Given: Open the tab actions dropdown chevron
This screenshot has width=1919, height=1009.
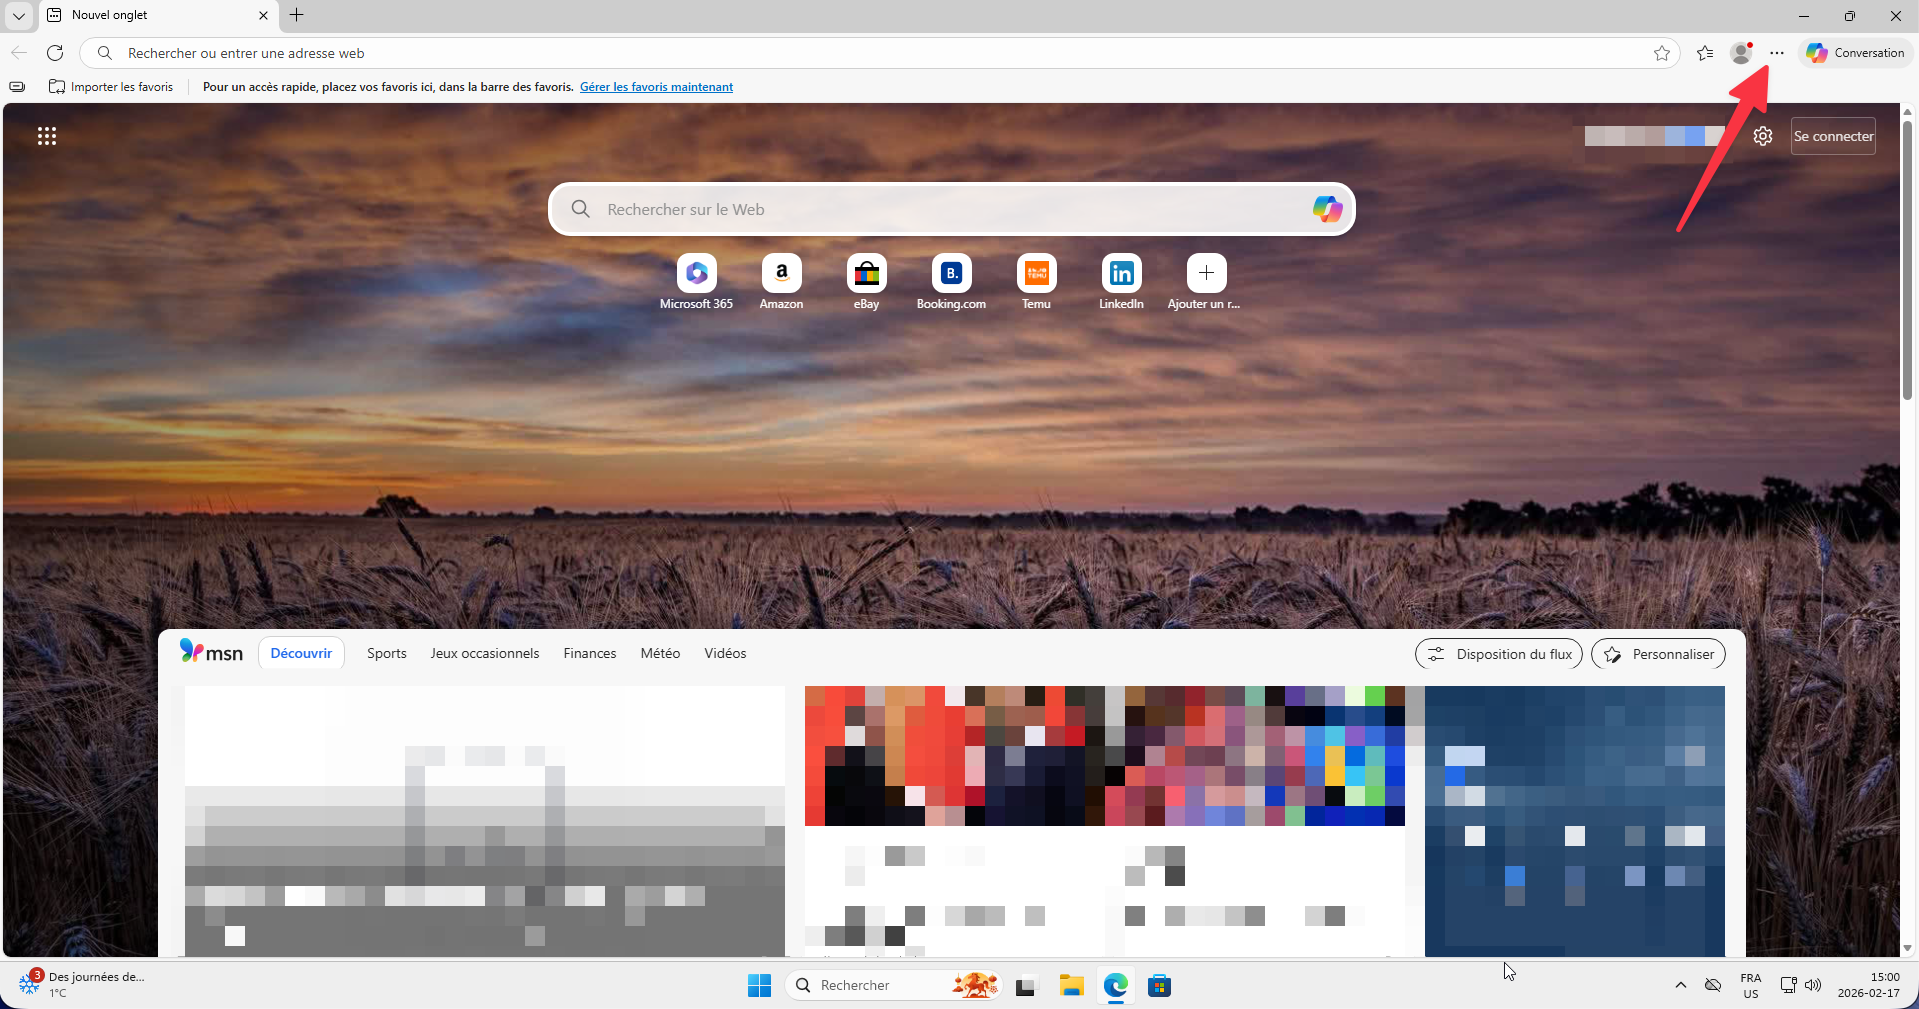Looking at the screenshot, I should coord(19,15).
